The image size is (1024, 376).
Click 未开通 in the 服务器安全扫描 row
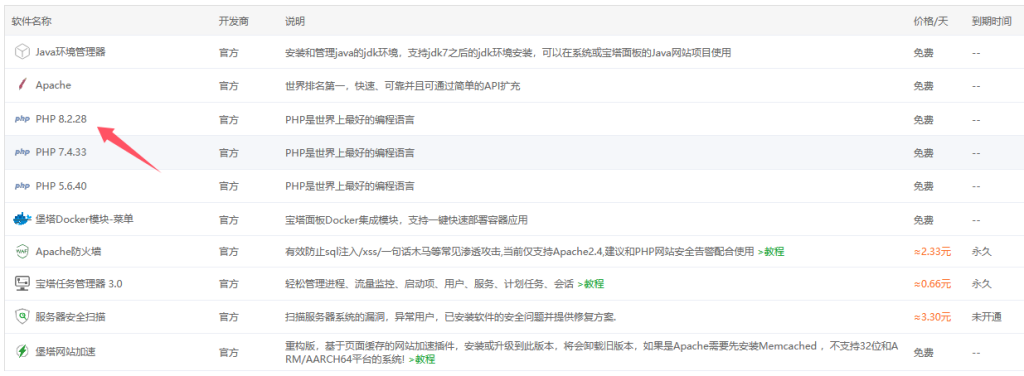(x=986, y=317)
